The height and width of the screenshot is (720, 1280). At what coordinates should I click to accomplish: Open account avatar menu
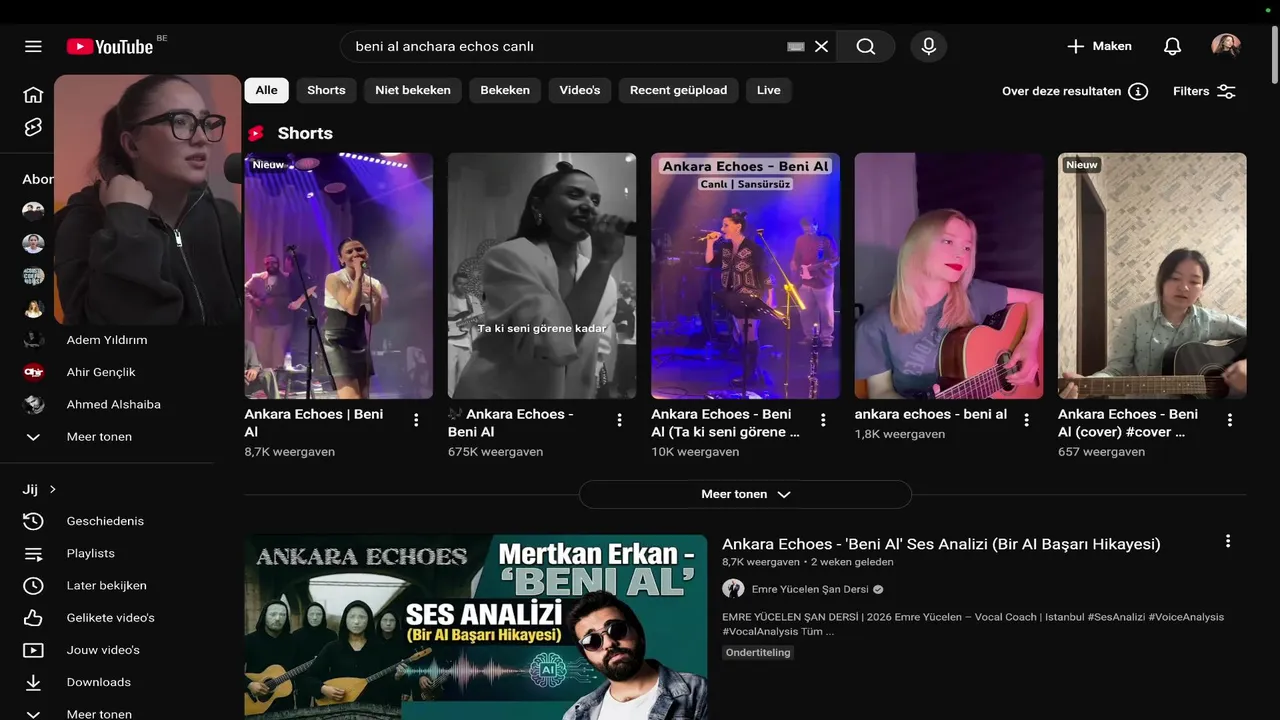click(x=1226, y=46)
